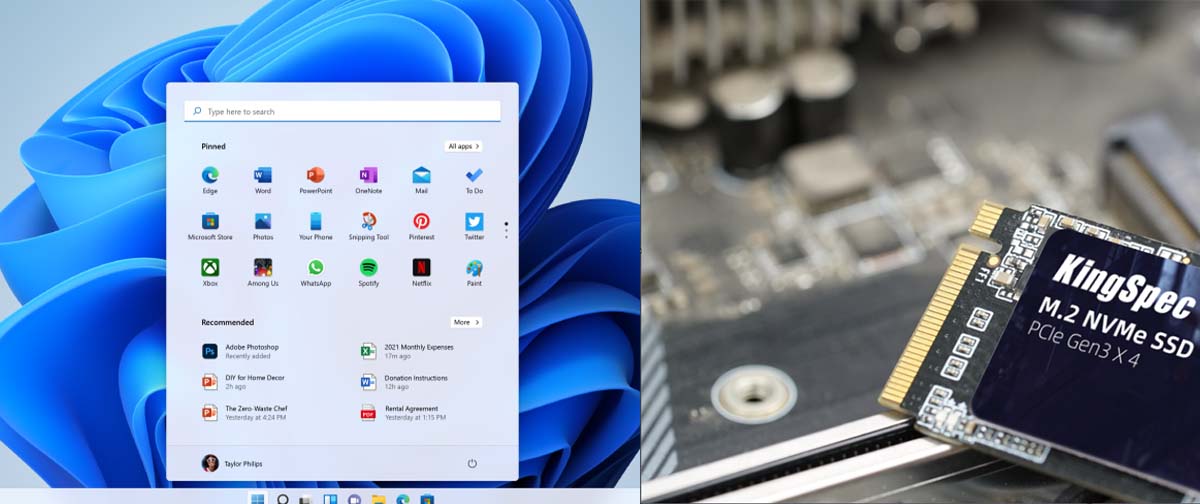Open the Rental Agreement PDF

[403, 412]
